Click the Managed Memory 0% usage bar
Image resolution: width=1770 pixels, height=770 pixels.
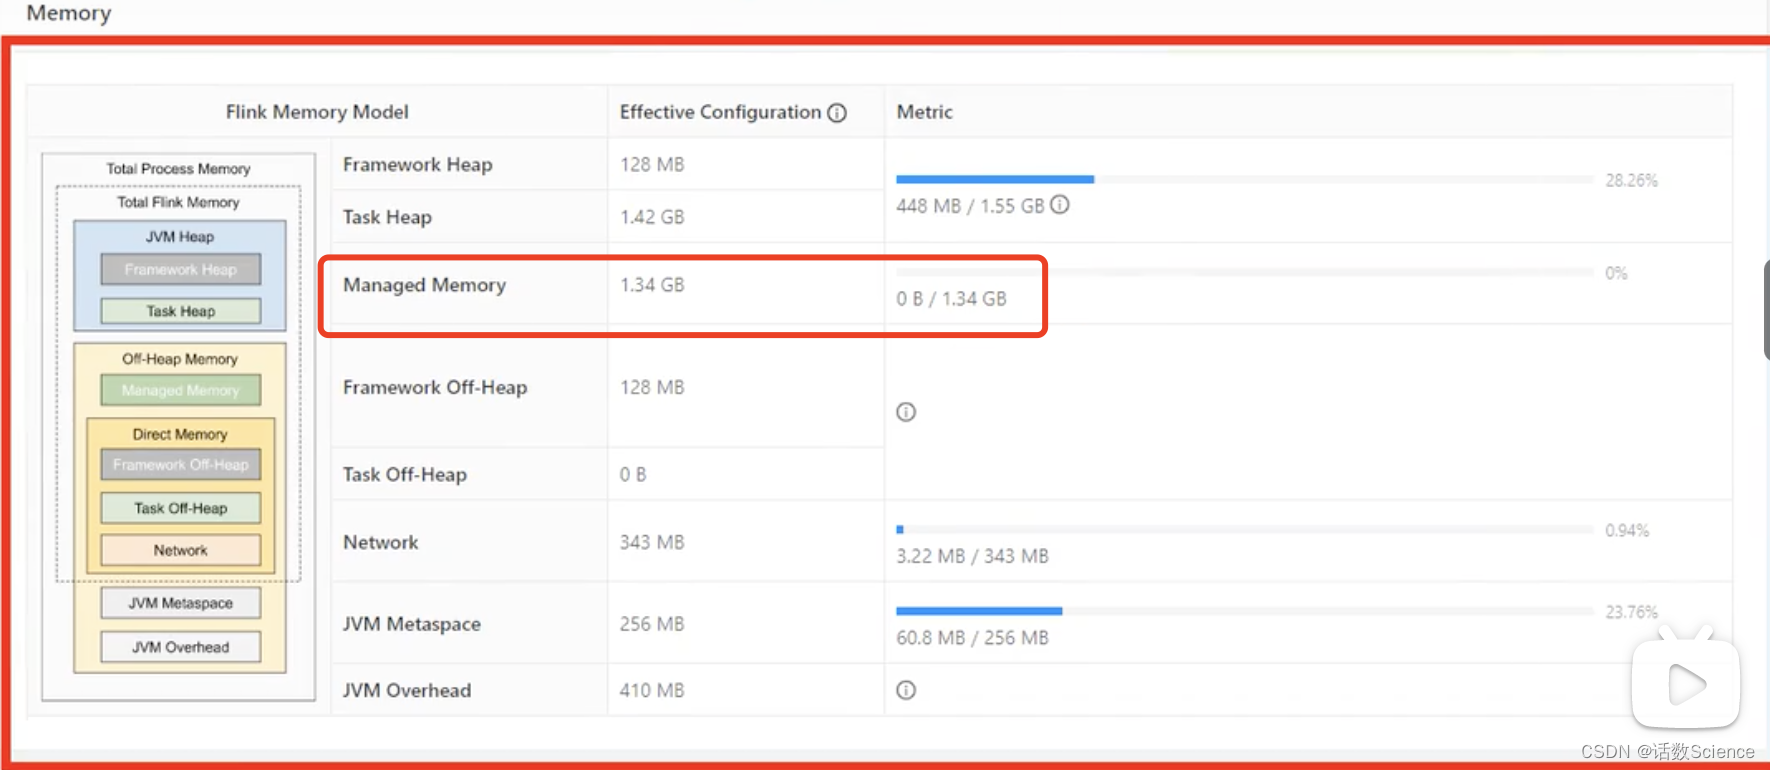(x=1245, y=272)
